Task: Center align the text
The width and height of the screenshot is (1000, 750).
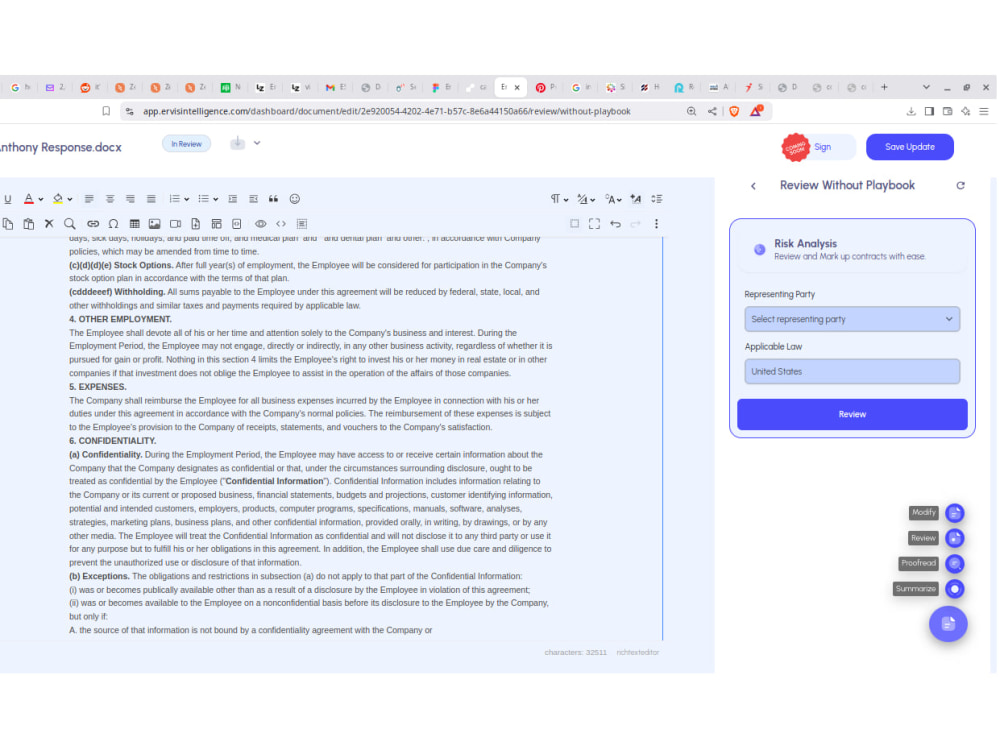Action: [110, 199]
